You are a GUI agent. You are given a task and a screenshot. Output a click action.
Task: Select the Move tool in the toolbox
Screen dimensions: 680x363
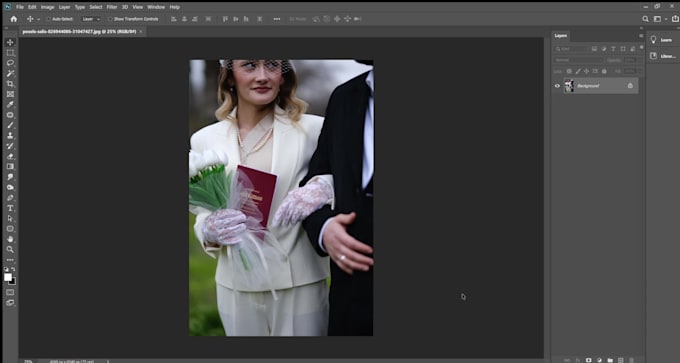tap(10, 42)
